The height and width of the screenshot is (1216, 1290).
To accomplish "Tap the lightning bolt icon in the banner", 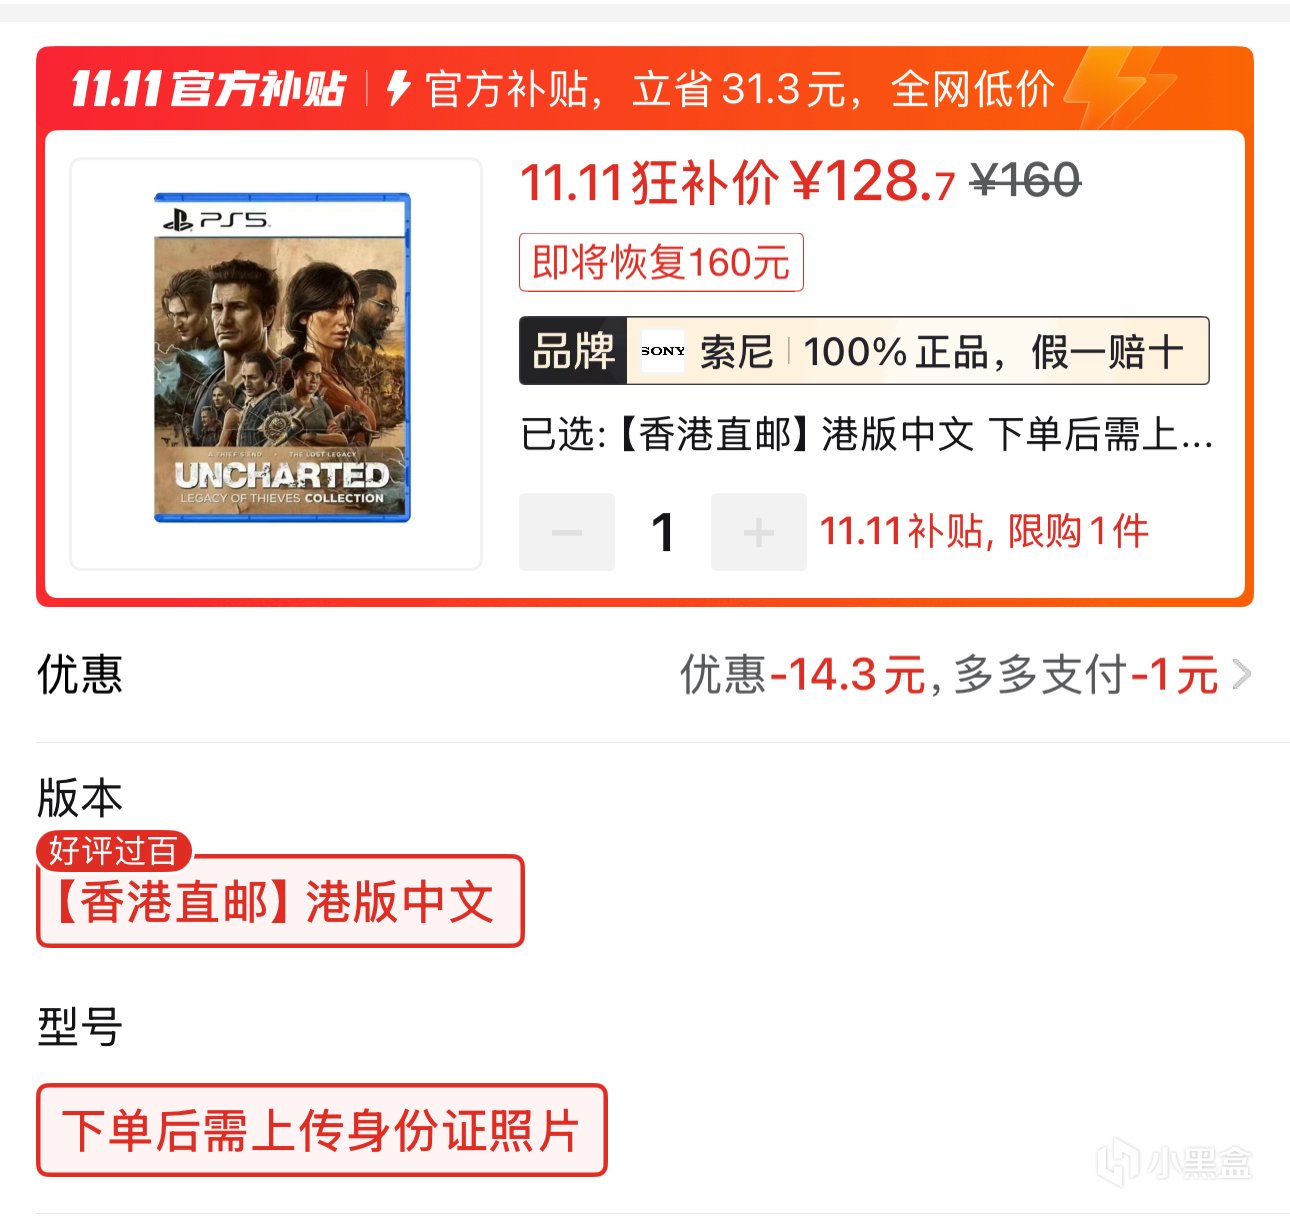I will click(x=399, y=88).
